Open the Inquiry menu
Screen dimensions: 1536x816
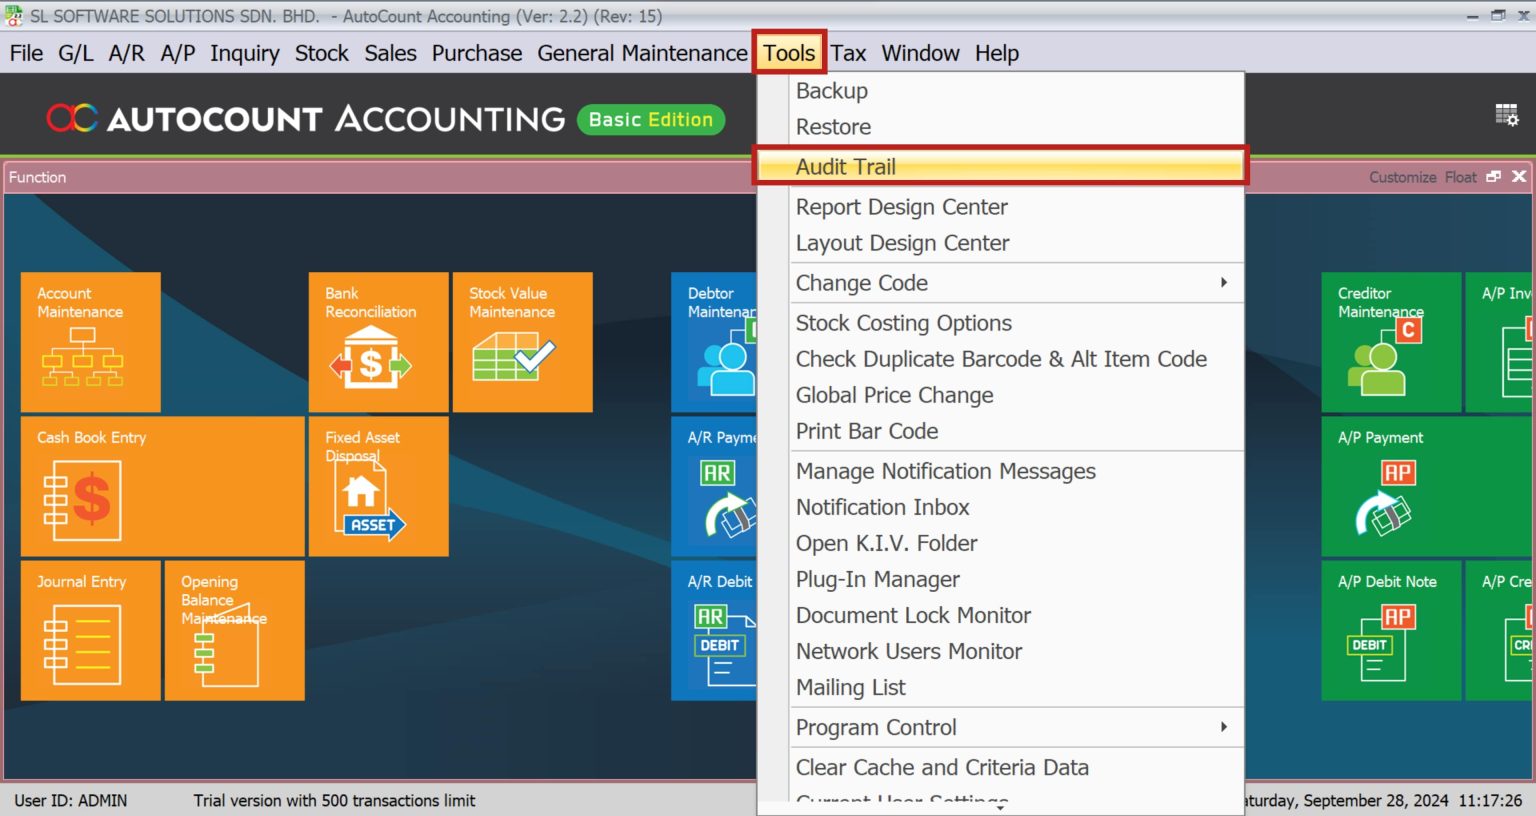click(244, 53)
